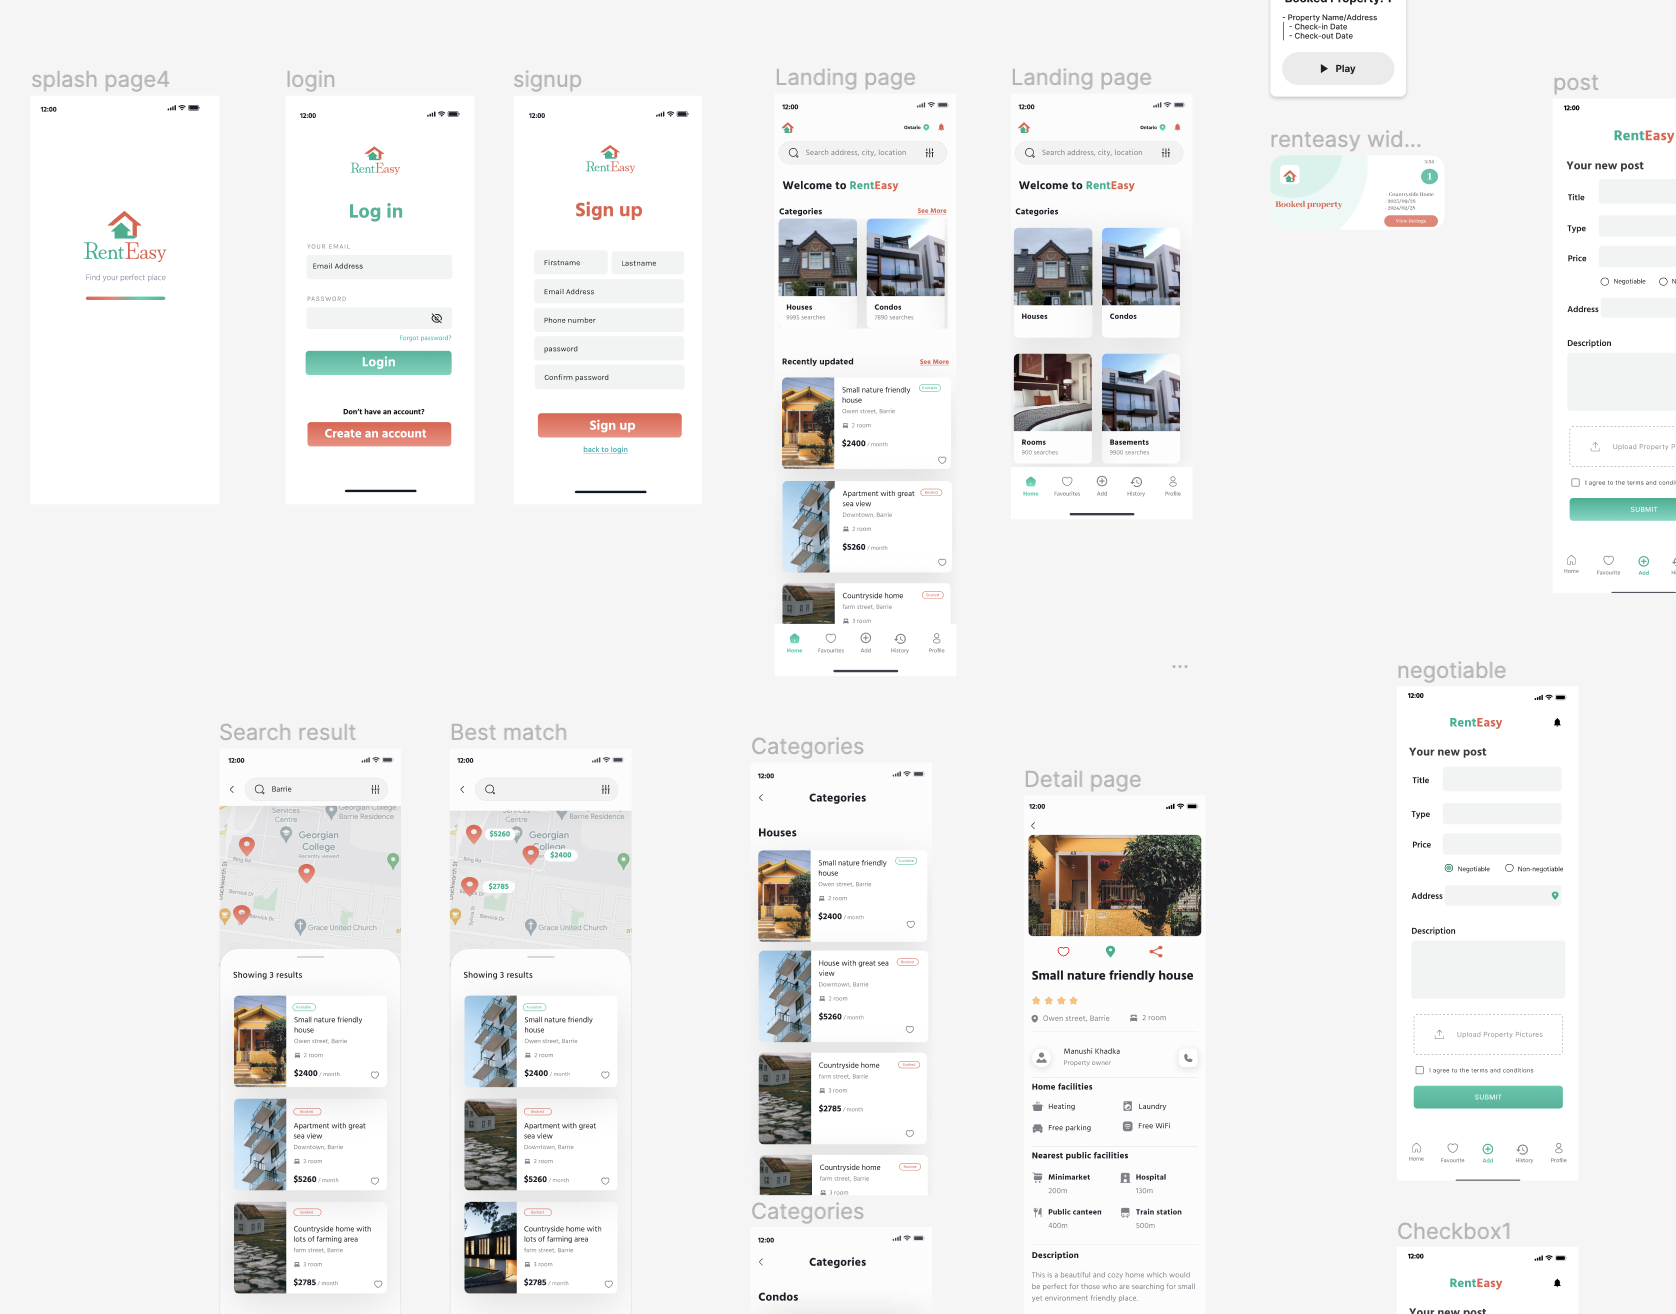Click the heart icon above Small nature friendly house title
The width and height of the screenshot is (1676, 1314).
click(1063, 951)
